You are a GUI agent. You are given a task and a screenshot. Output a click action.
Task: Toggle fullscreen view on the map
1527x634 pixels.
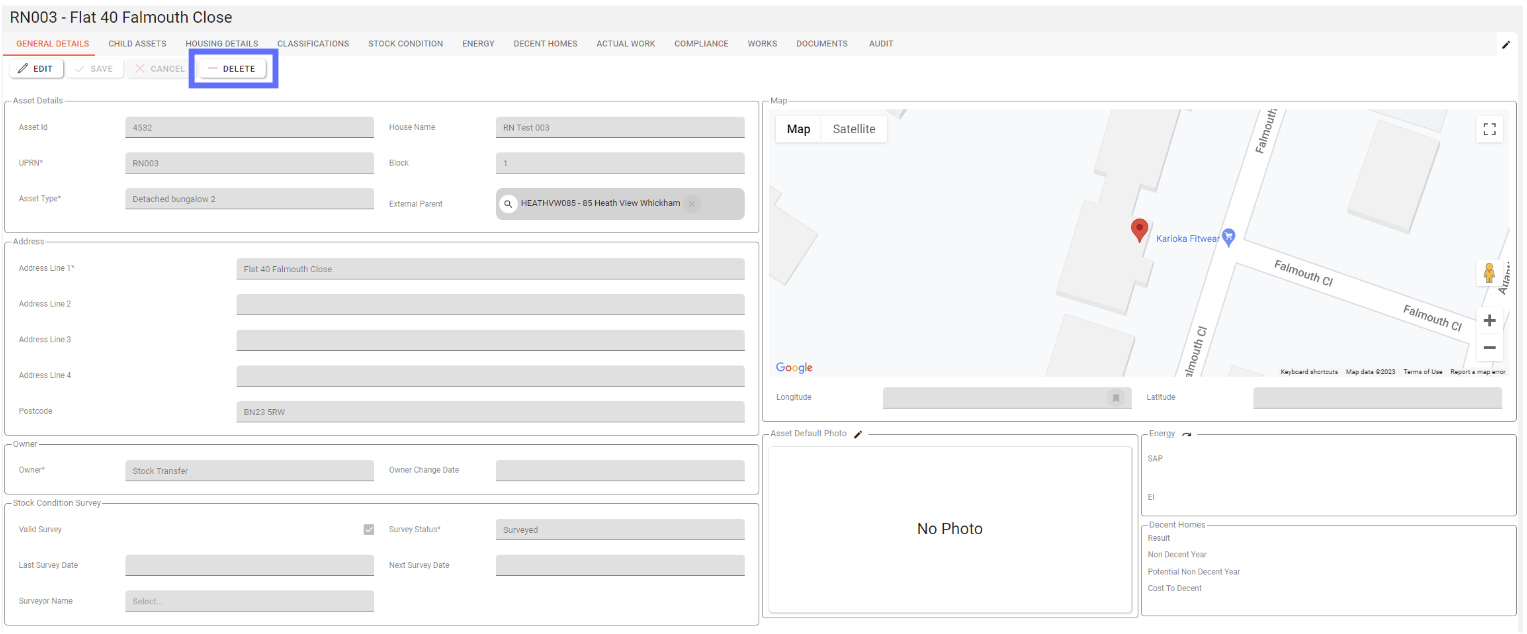(1489, 129)
